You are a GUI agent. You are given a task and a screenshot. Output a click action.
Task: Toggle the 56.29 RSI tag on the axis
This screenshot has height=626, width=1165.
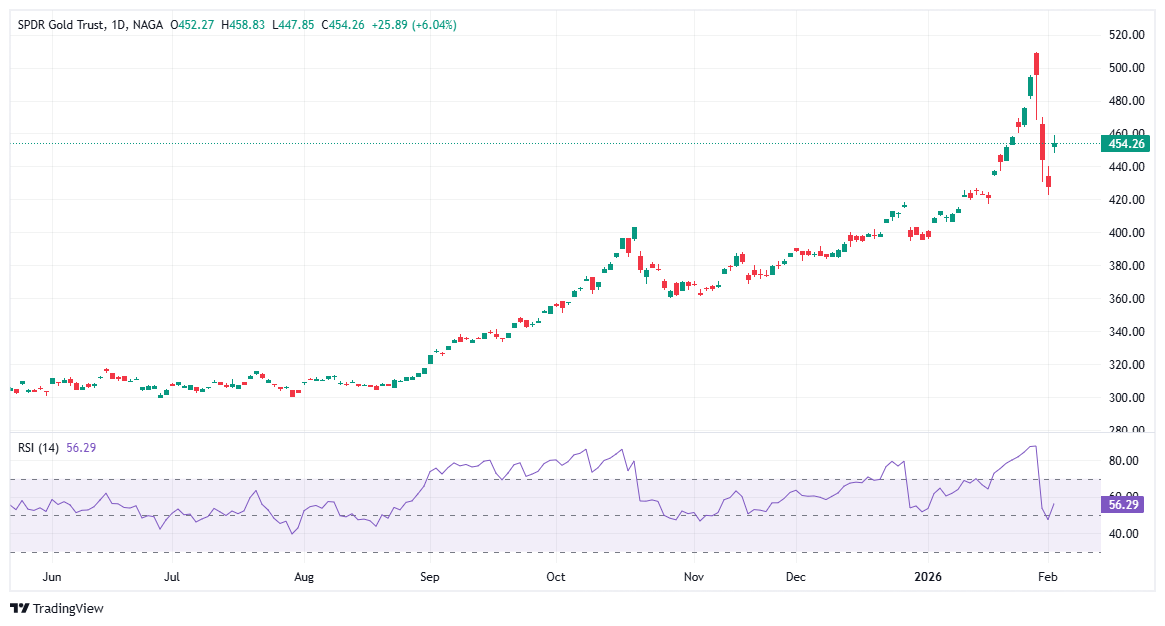tap(1122, 506)
